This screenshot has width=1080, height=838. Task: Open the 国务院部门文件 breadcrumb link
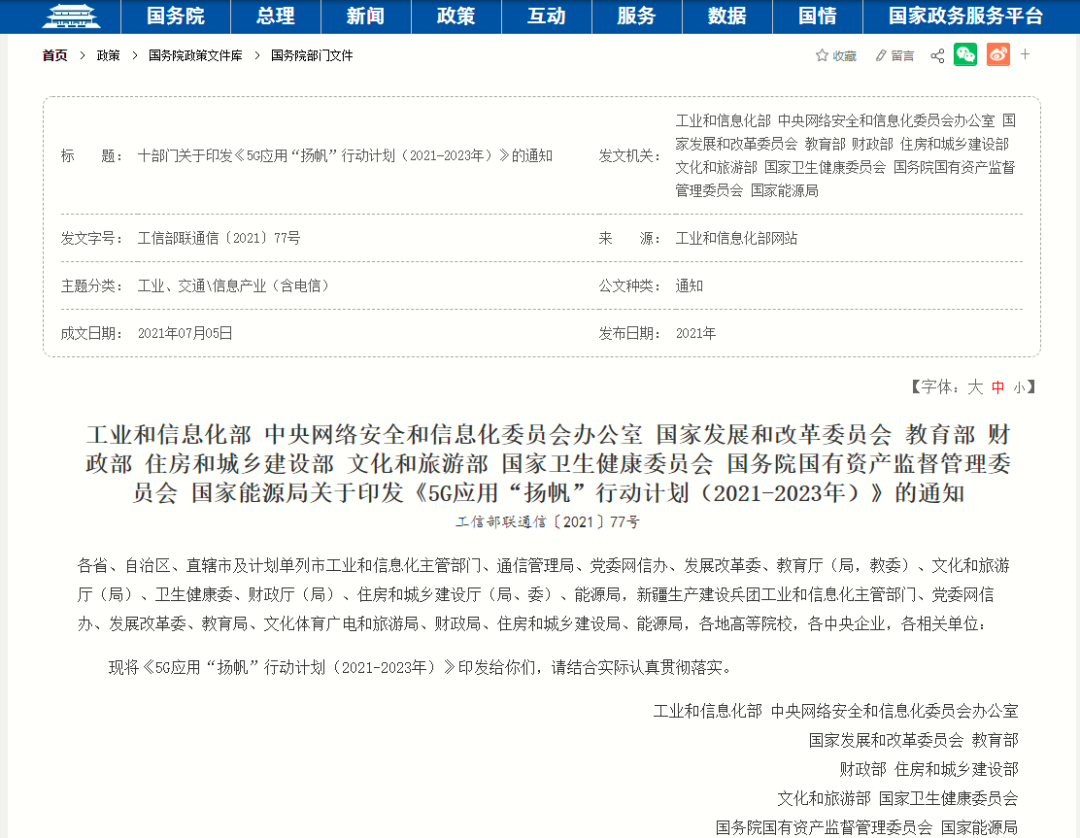pyautogui.click(x=312, y=56)
